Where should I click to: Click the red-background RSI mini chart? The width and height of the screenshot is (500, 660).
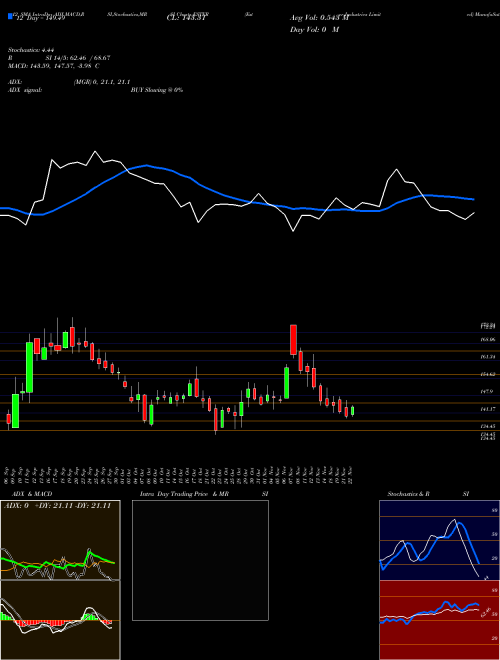(439, 620)
